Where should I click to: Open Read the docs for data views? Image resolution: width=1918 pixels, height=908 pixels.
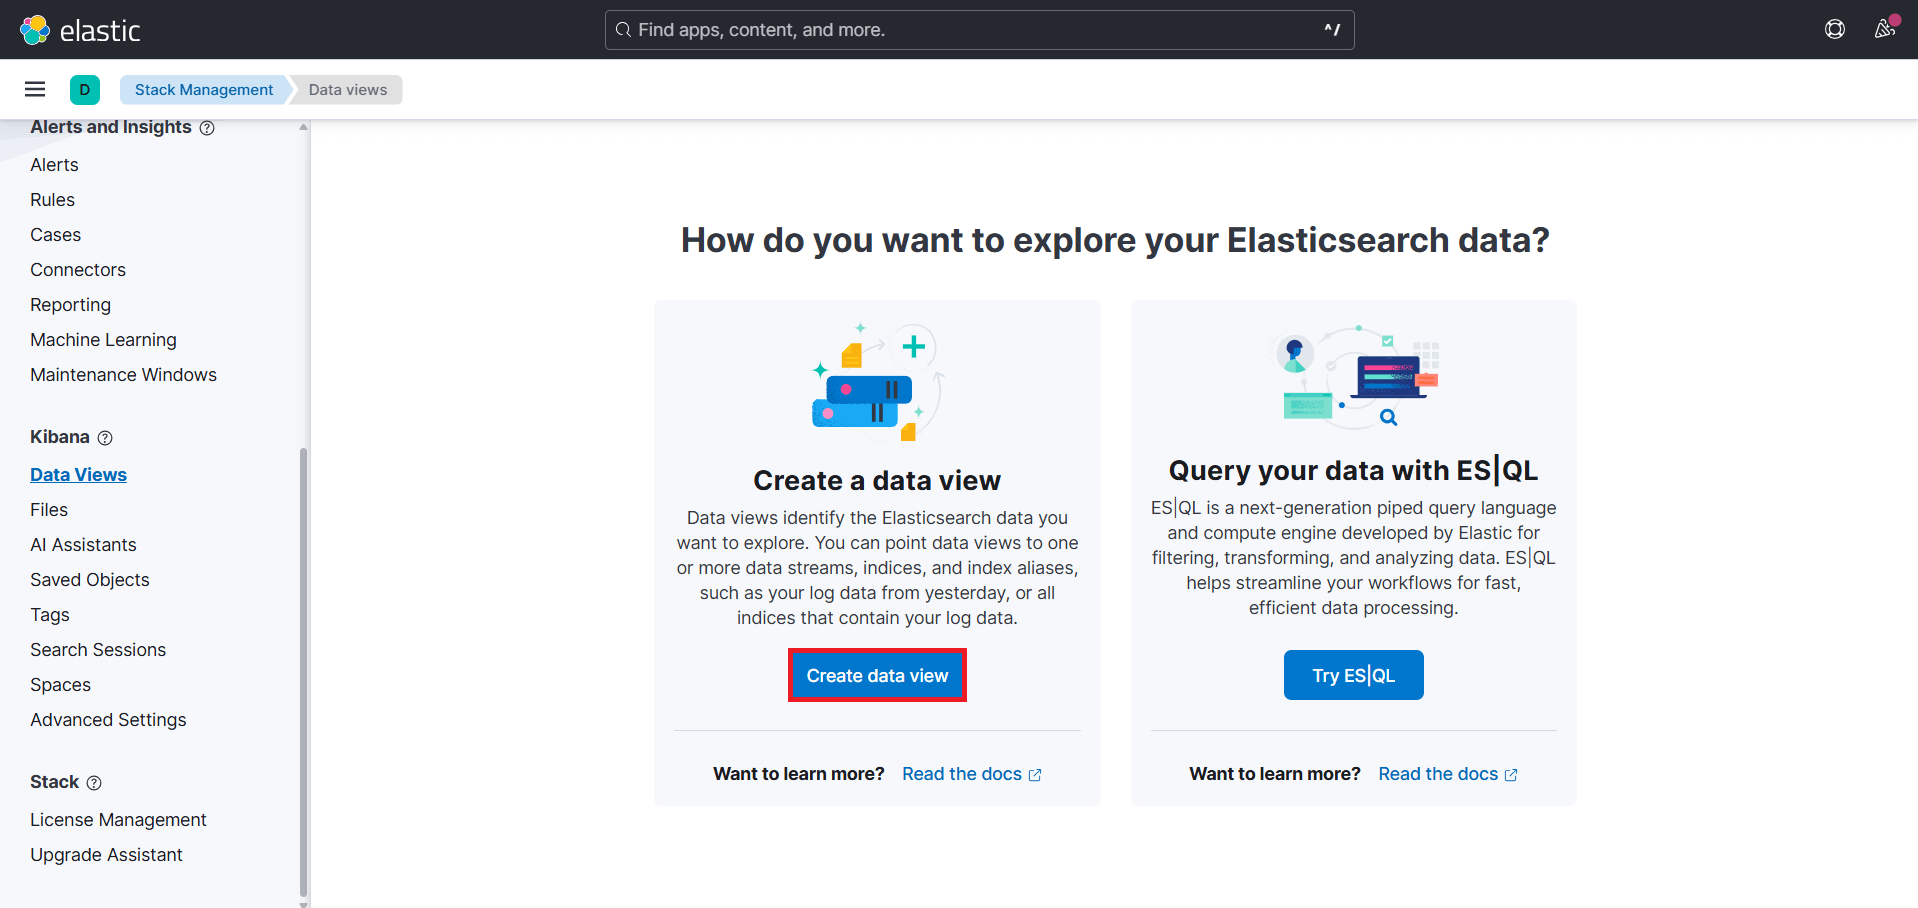(x=963, y=773)
